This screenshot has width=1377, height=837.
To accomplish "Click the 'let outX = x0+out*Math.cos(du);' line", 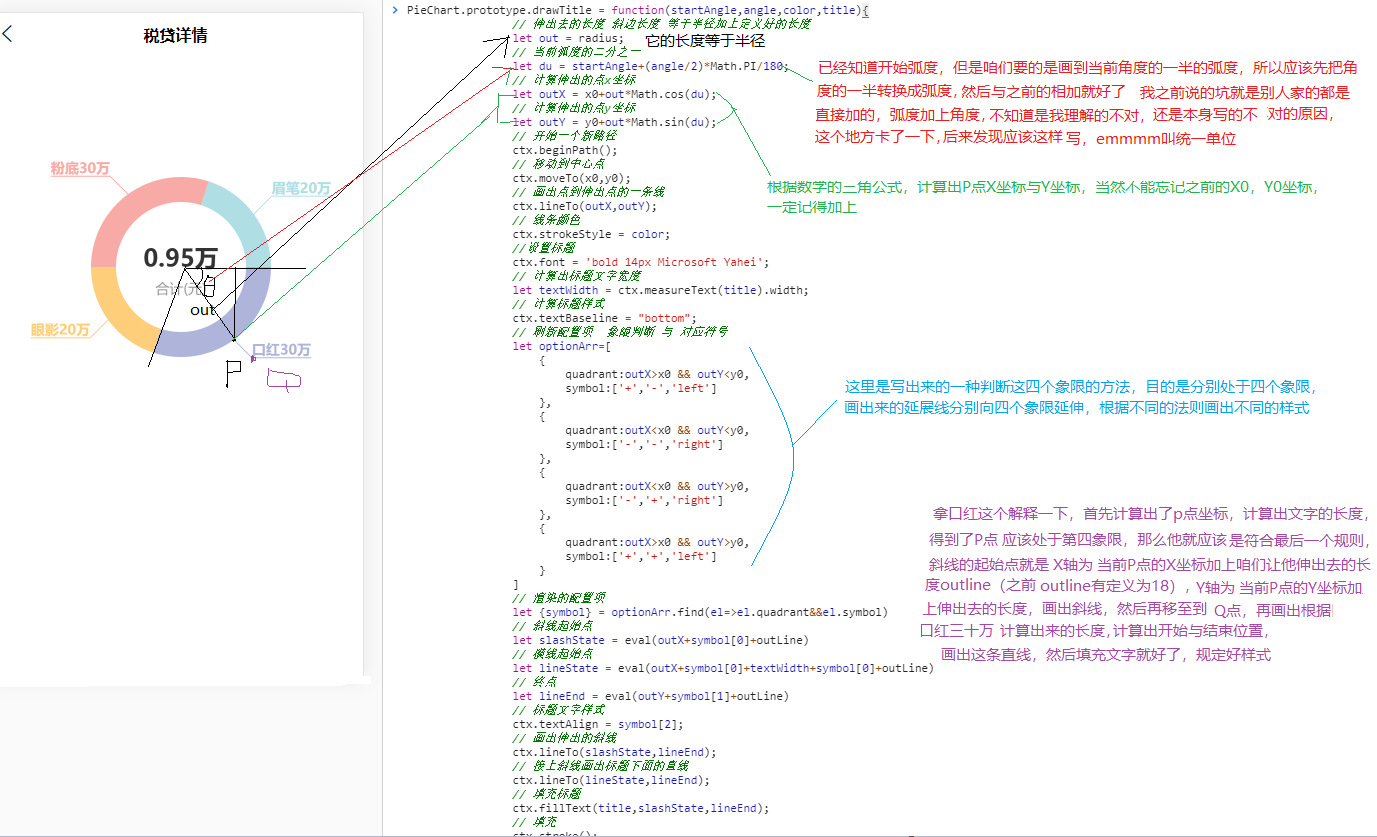I will [x=614, y=94].
